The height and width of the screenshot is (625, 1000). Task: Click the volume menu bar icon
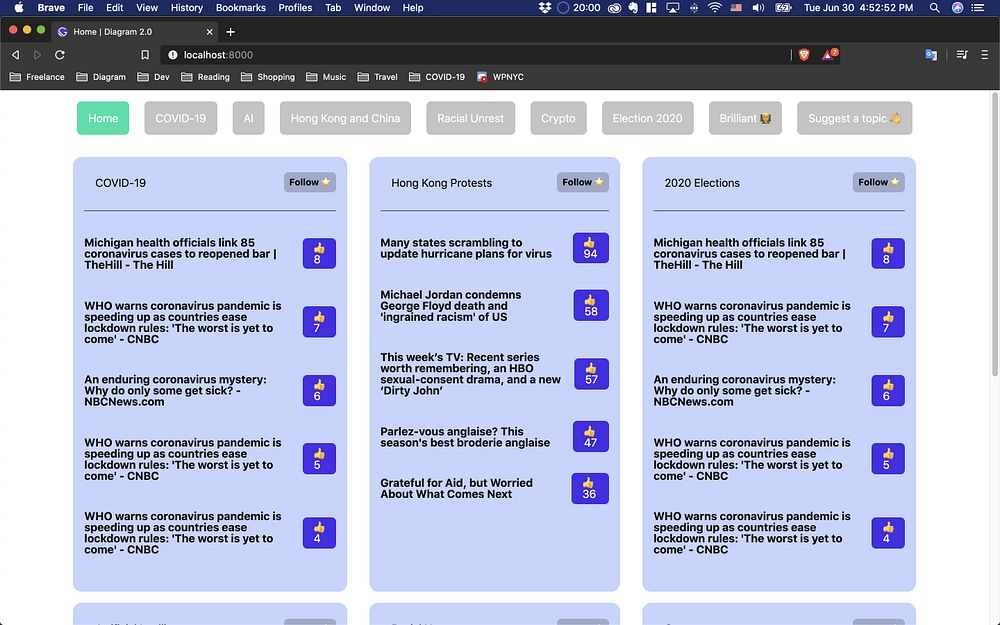758,8
